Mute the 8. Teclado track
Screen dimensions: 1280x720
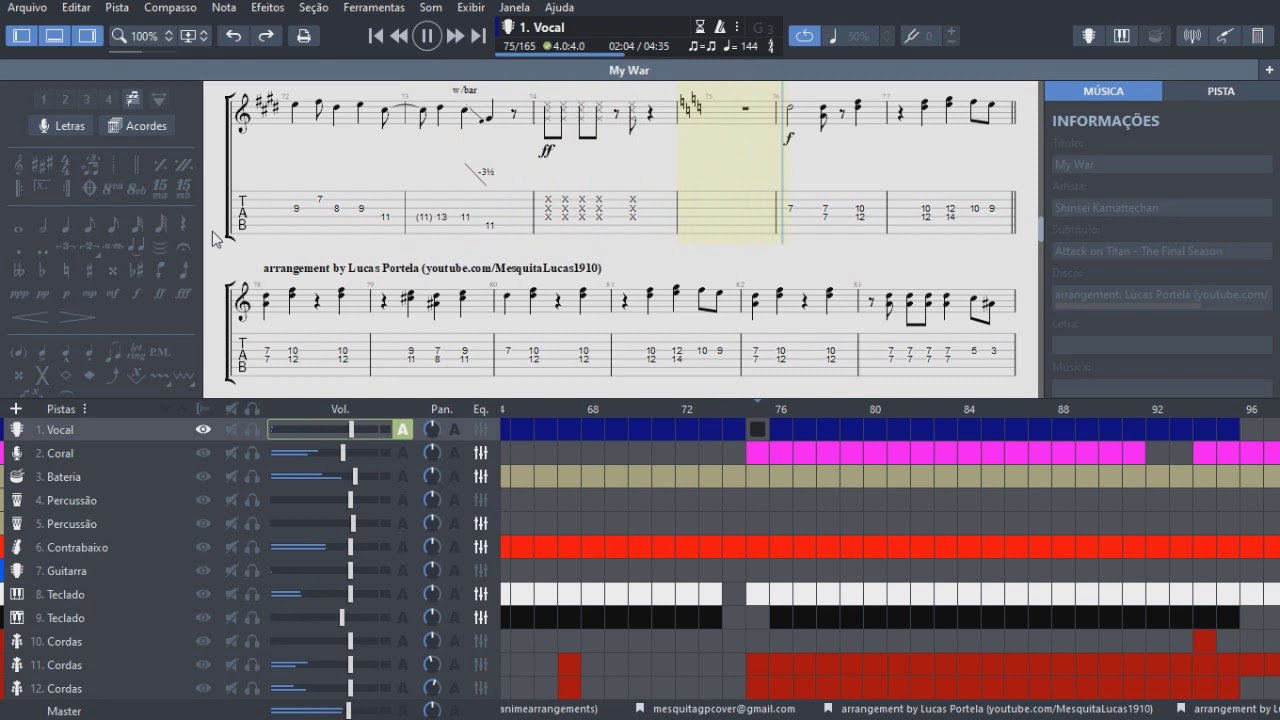231,594
